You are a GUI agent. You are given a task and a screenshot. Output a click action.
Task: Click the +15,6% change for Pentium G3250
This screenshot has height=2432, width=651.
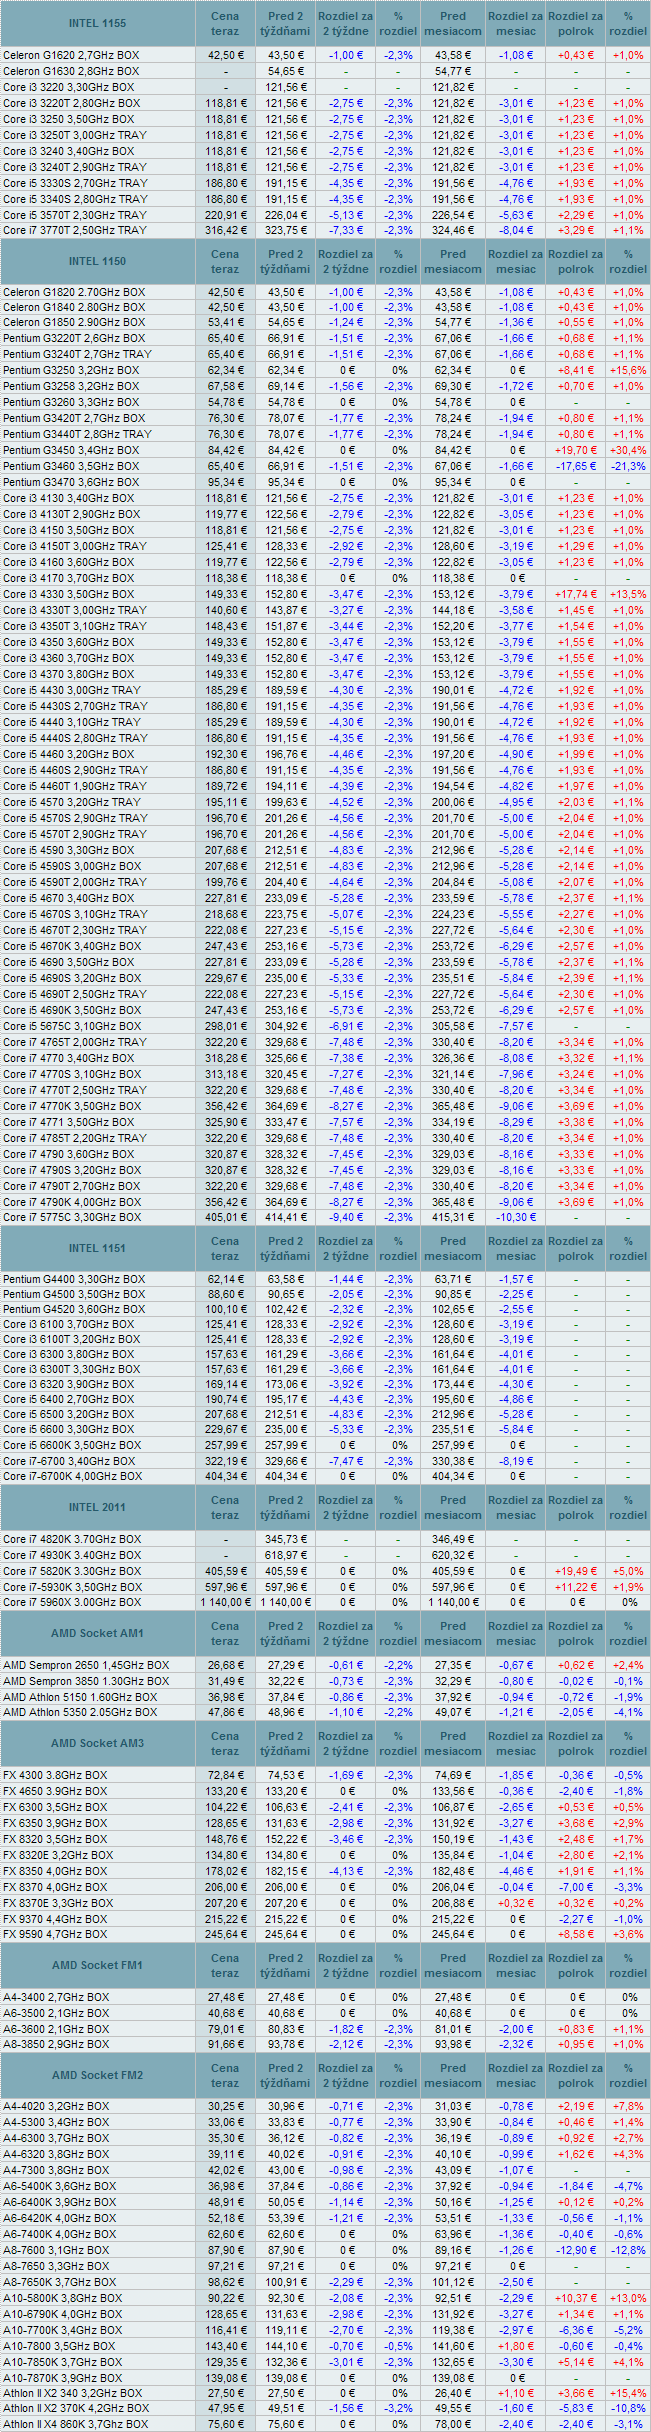click(x=628, y=370)
